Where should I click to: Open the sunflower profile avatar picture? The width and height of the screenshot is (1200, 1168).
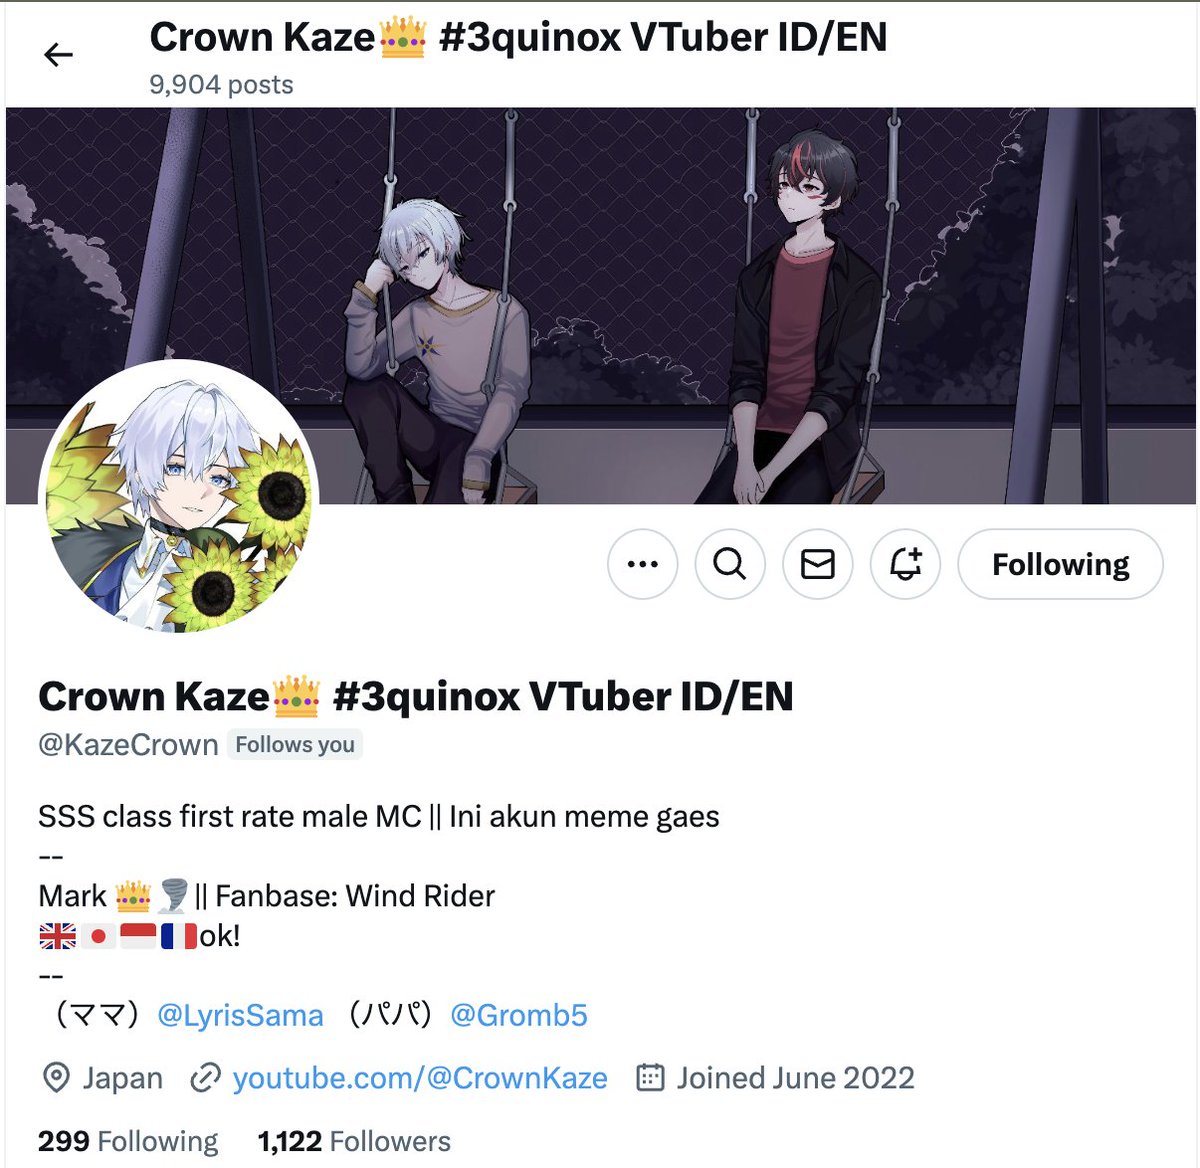pos(178,498)
